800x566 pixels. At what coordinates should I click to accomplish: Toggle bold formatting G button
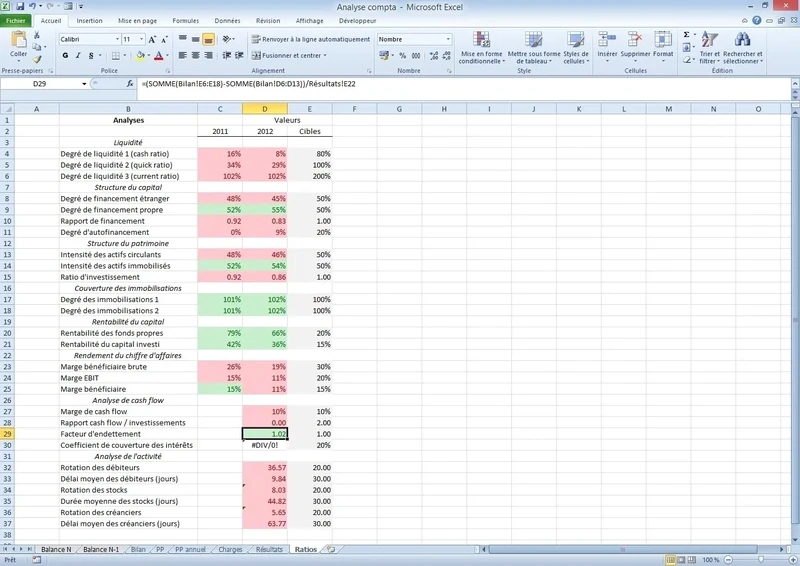[65, 55]
